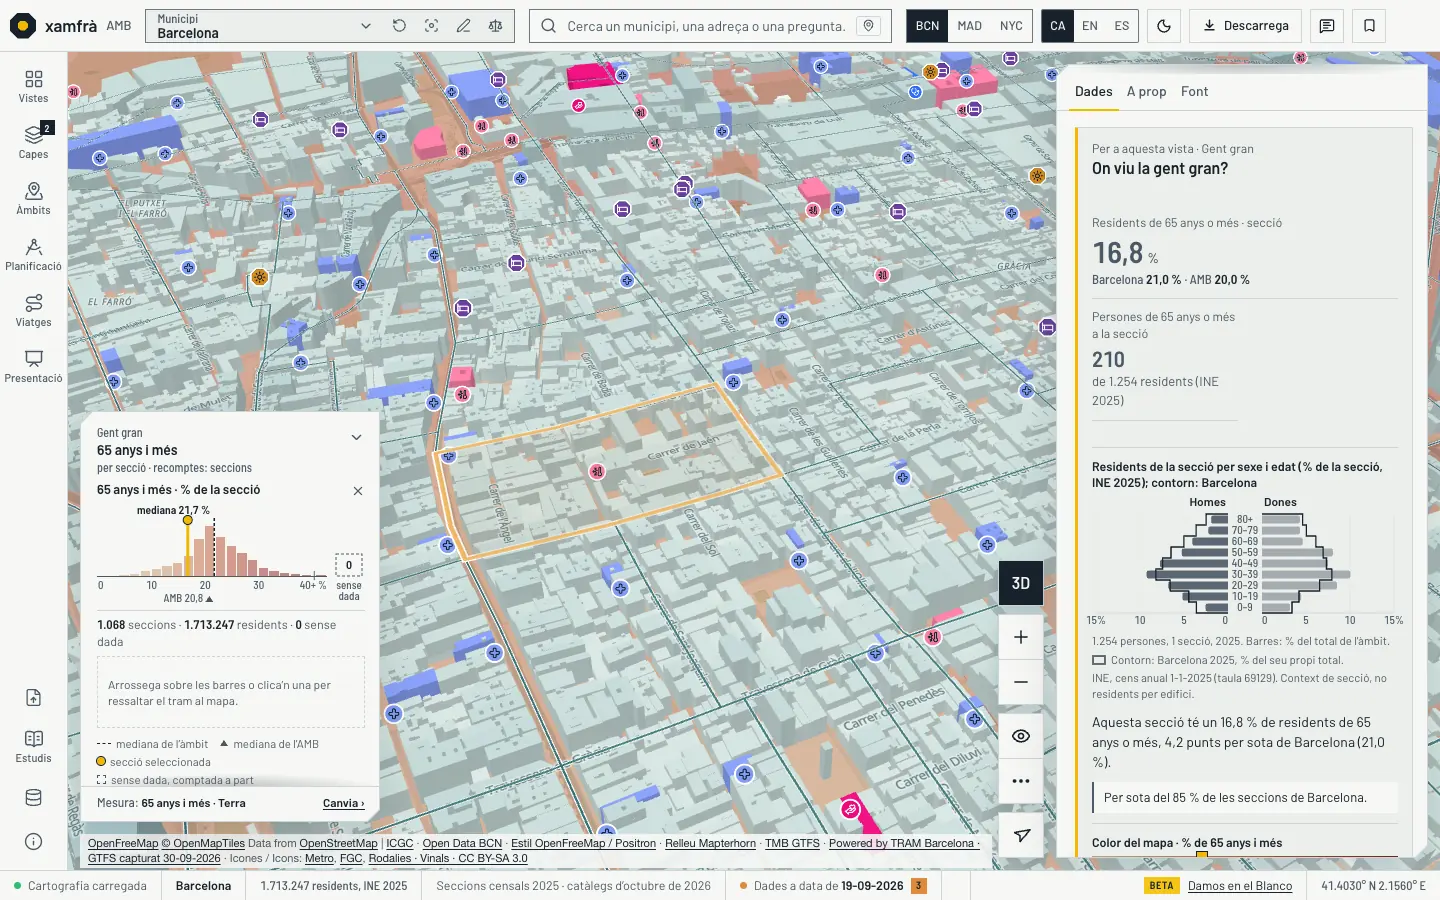
Task: Click the Descarrega download button
Action: pyautogui.click(x=1245, y=26)
